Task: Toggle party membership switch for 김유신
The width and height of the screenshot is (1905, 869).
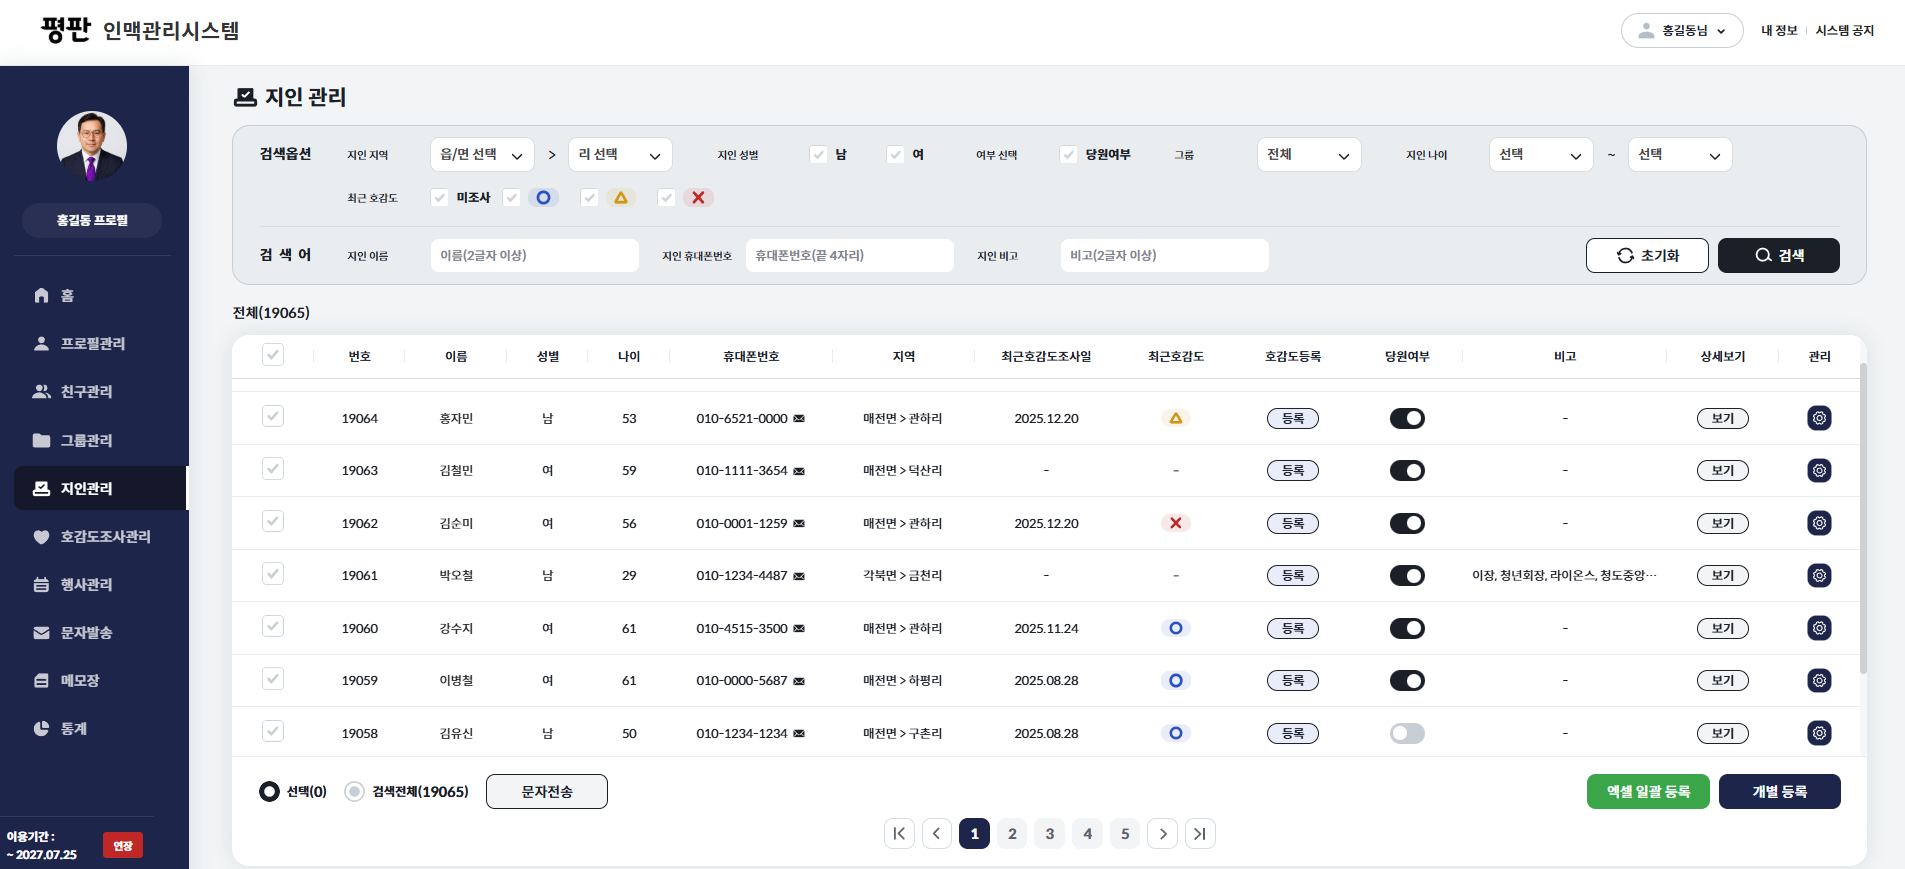Action: tap(1406, 733)
